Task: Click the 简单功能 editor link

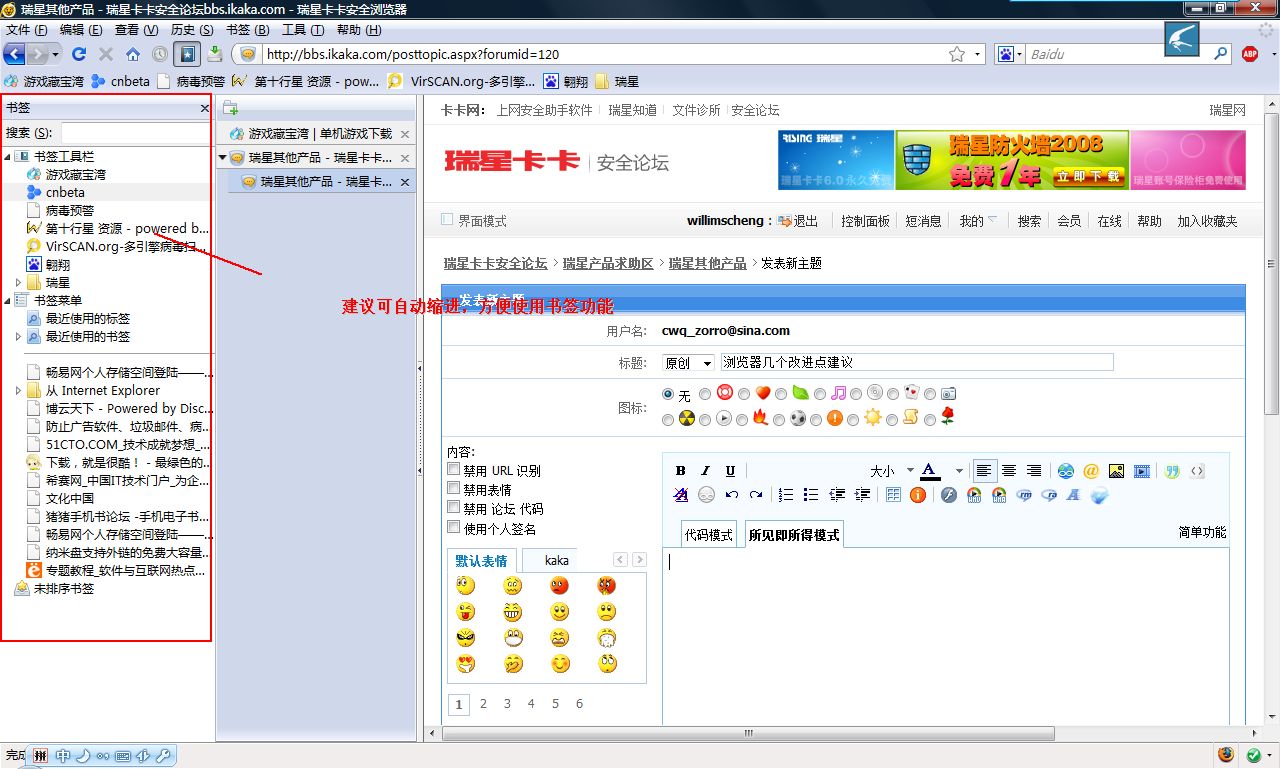Action: click(1202, 532)
